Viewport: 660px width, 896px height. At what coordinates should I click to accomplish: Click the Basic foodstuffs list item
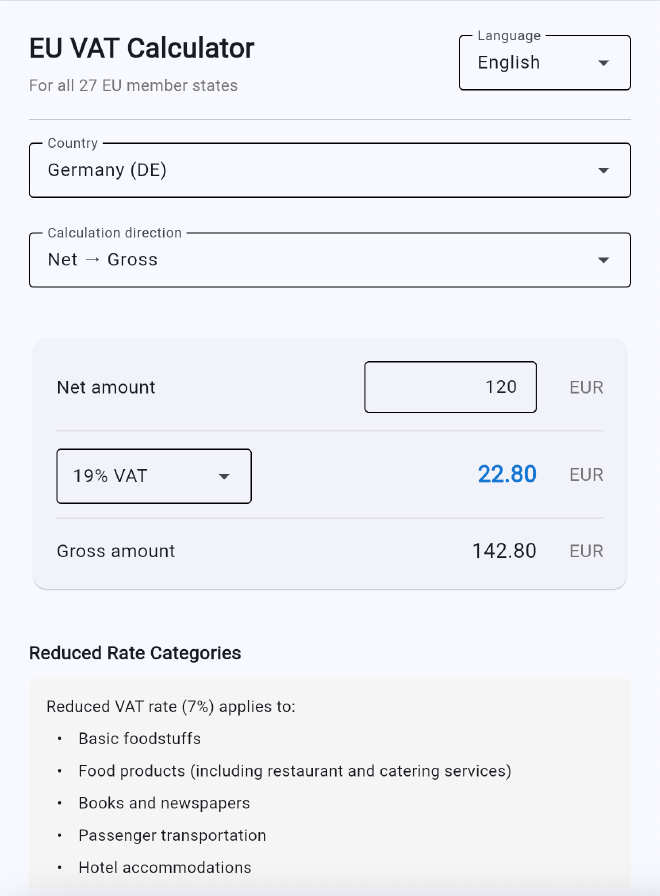pyautogui.click(x=140, y=738)
